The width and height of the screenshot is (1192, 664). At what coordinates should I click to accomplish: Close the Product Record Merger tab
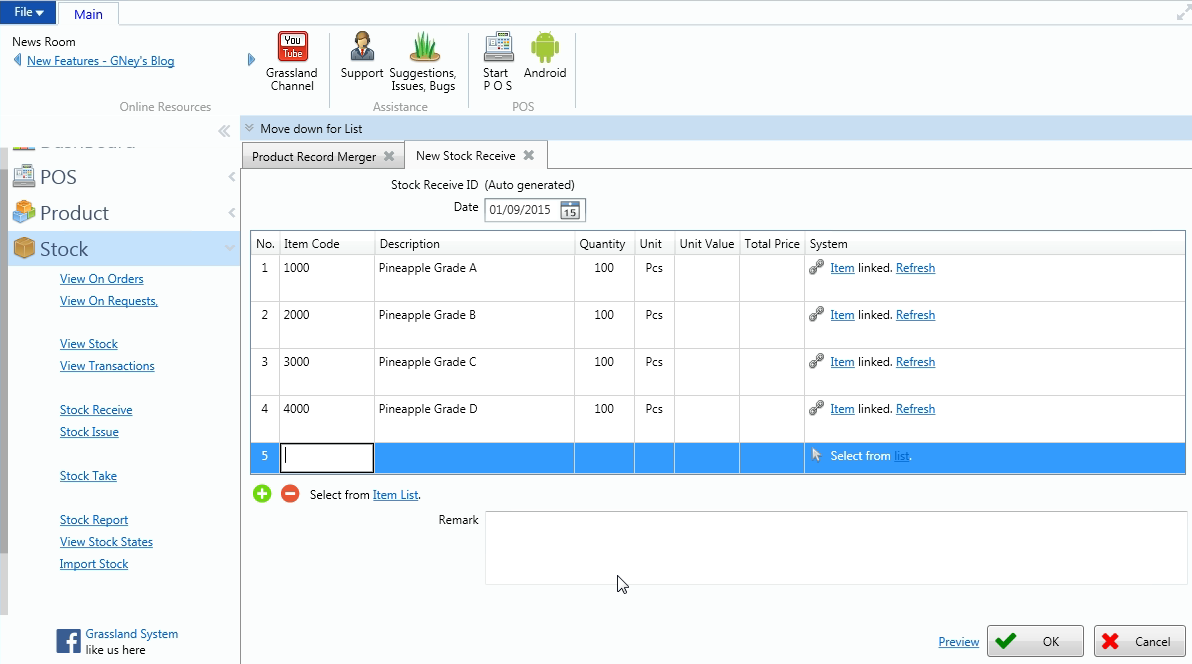click(389, 156)
